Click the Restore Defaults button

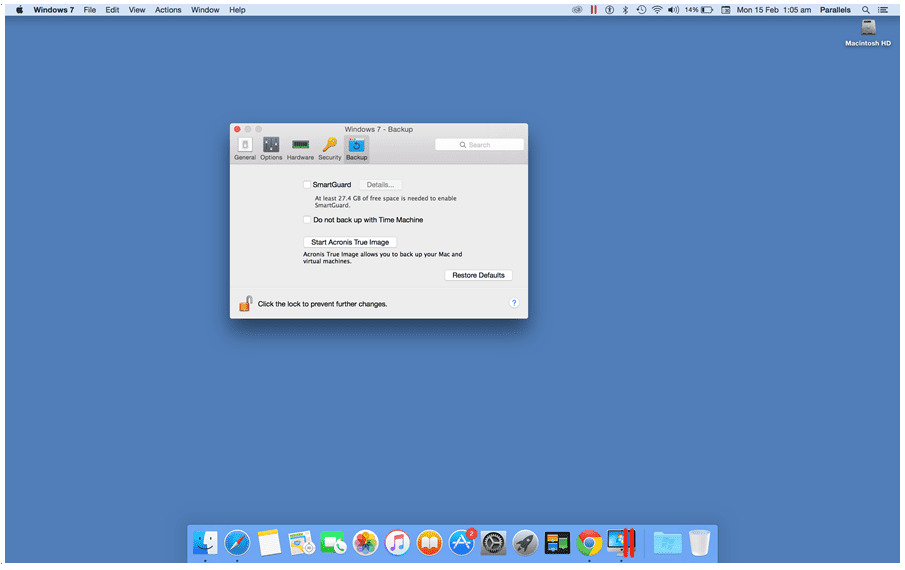coord(478,275)
